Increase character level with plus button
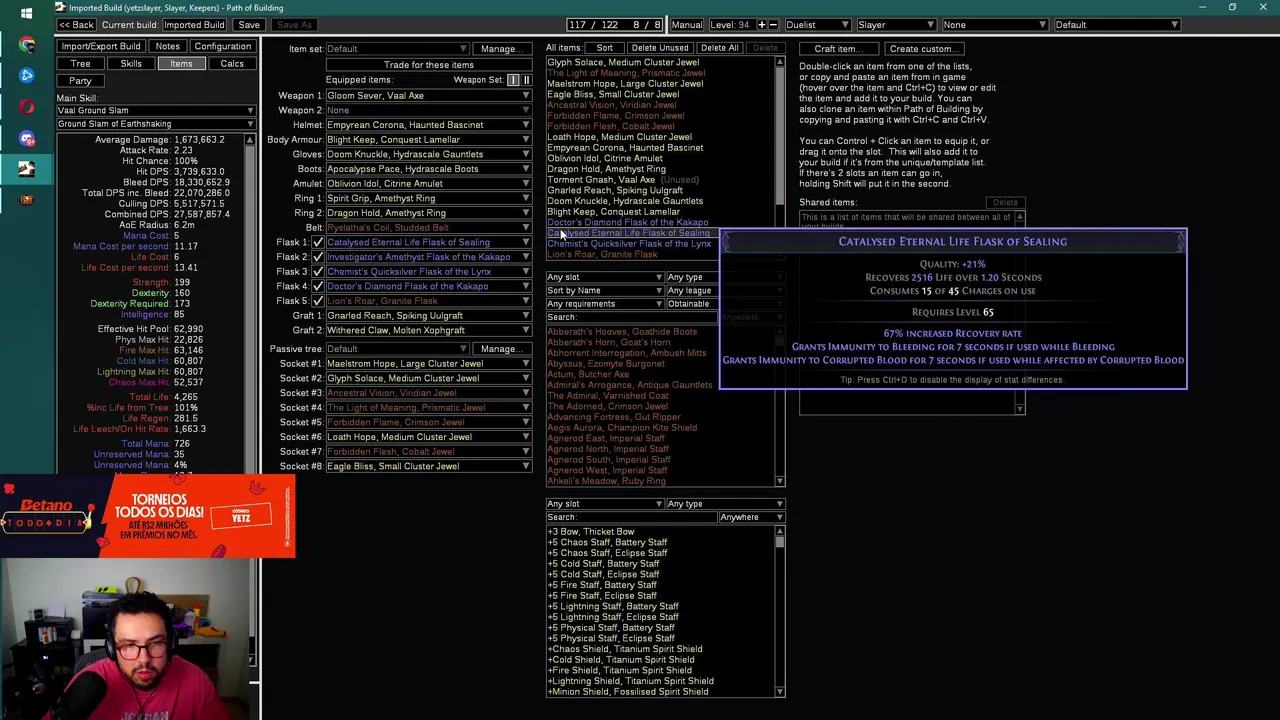The image size is (1280, 720). [761, 24]
